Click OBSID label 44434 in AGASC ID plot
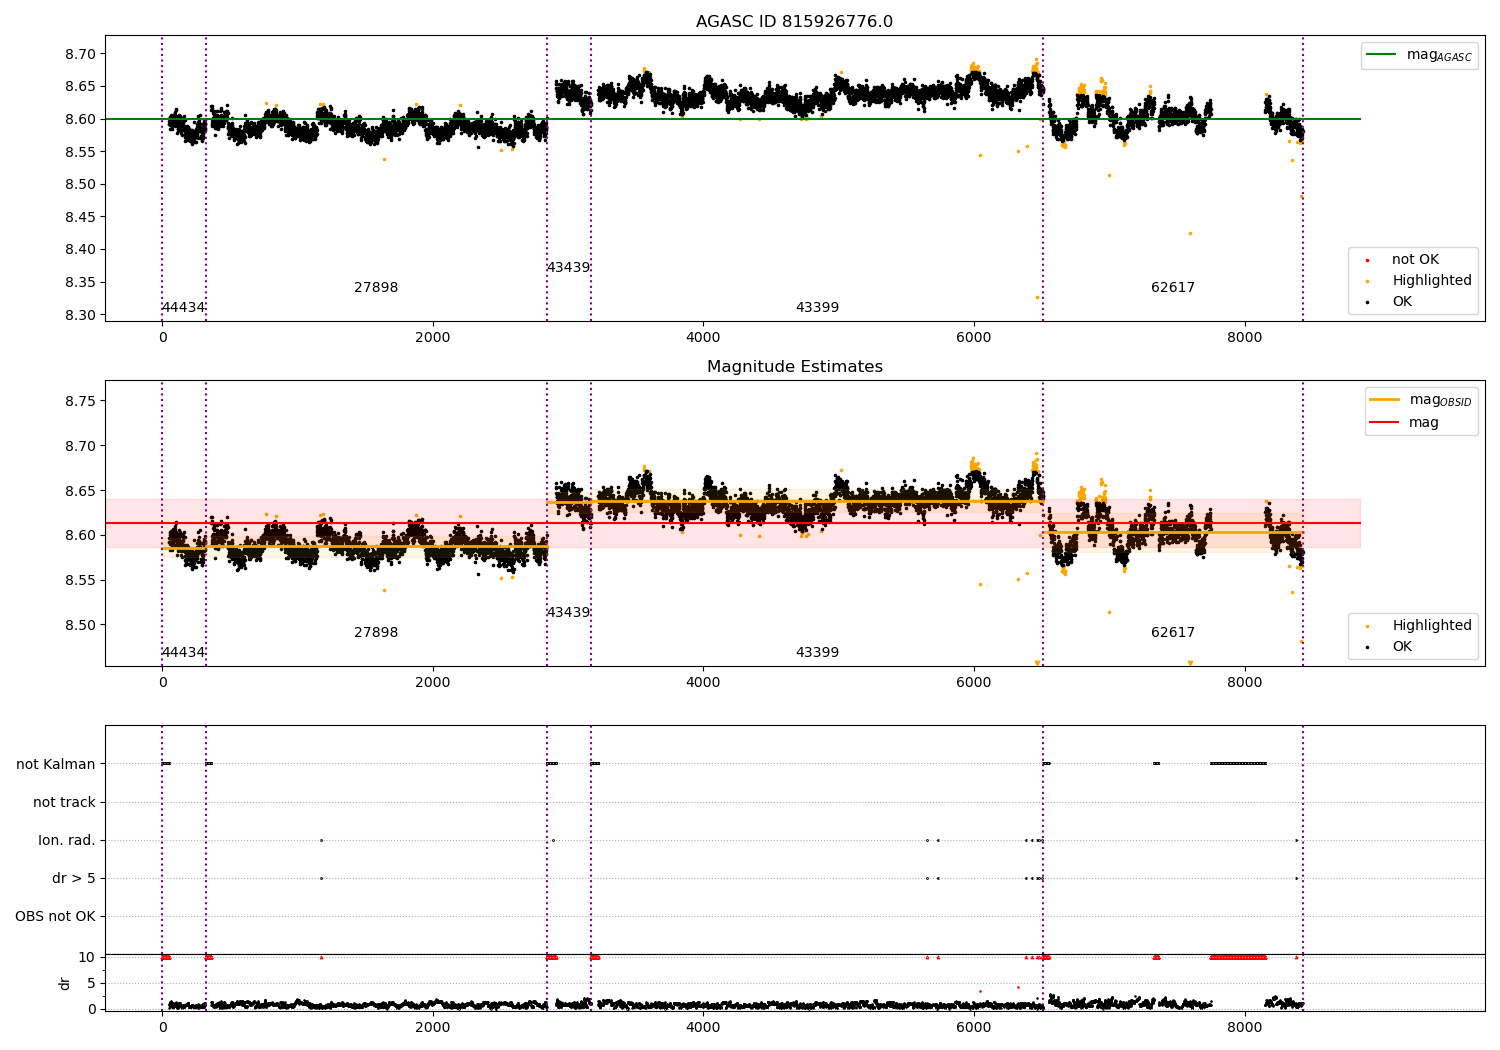This screenshot has width=1500, height=1050. point(183,308)
